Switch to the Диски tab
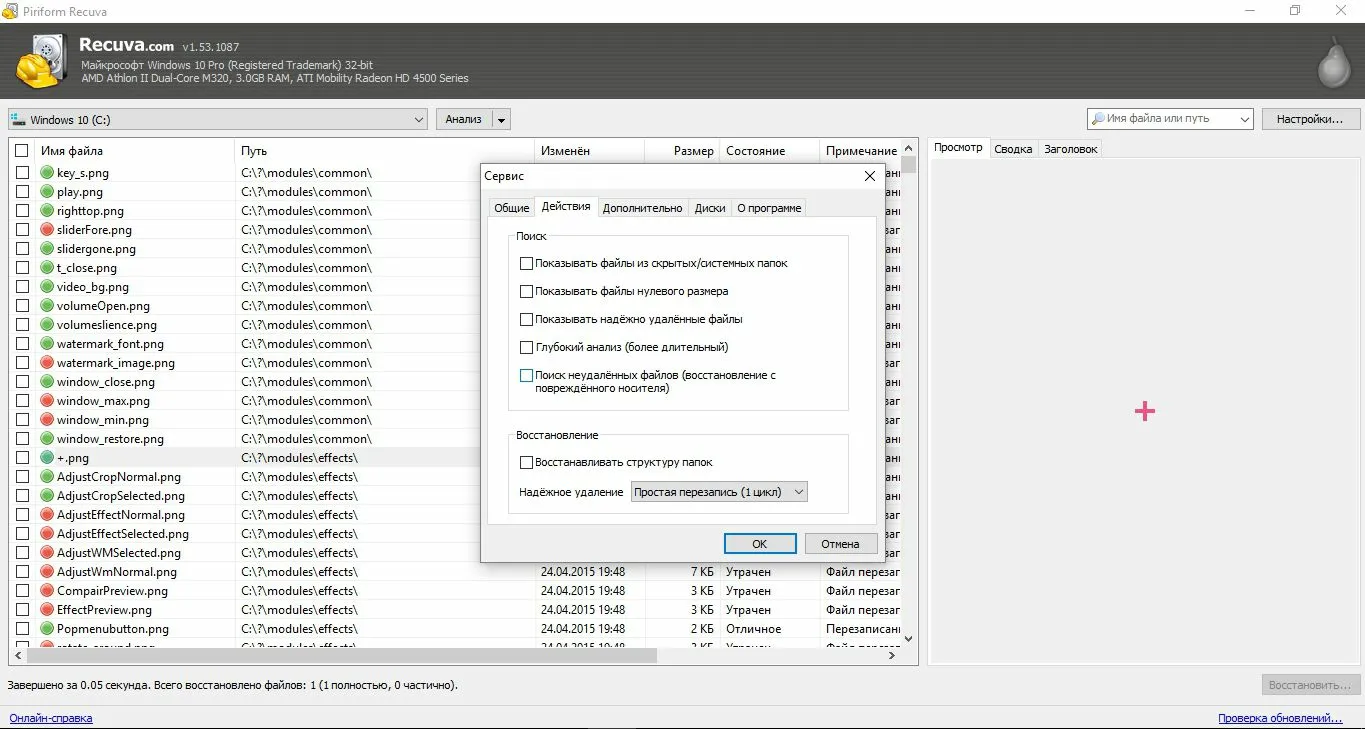This screenshot has width=1365, height=729. click(x=709, y=208)
